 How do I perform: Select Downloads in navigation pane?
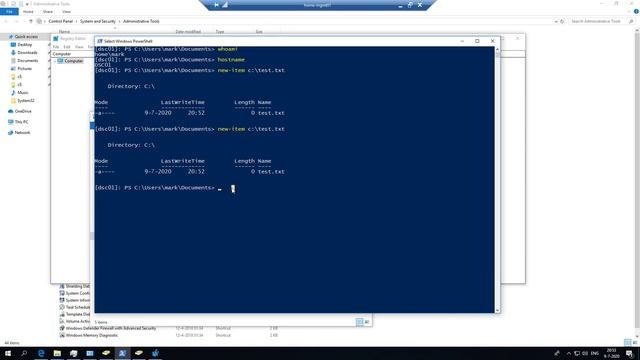27,53
